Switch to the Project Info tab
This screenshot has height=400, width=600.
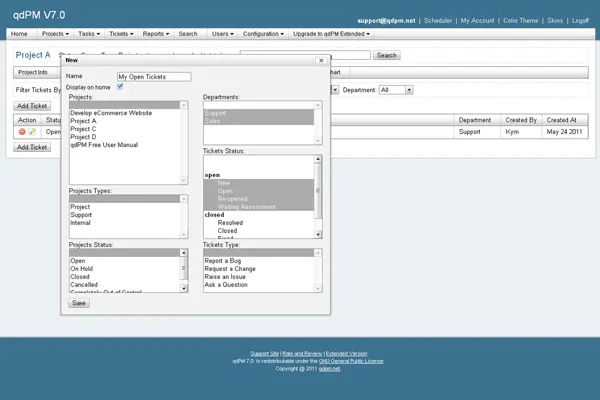pos(33,72)
